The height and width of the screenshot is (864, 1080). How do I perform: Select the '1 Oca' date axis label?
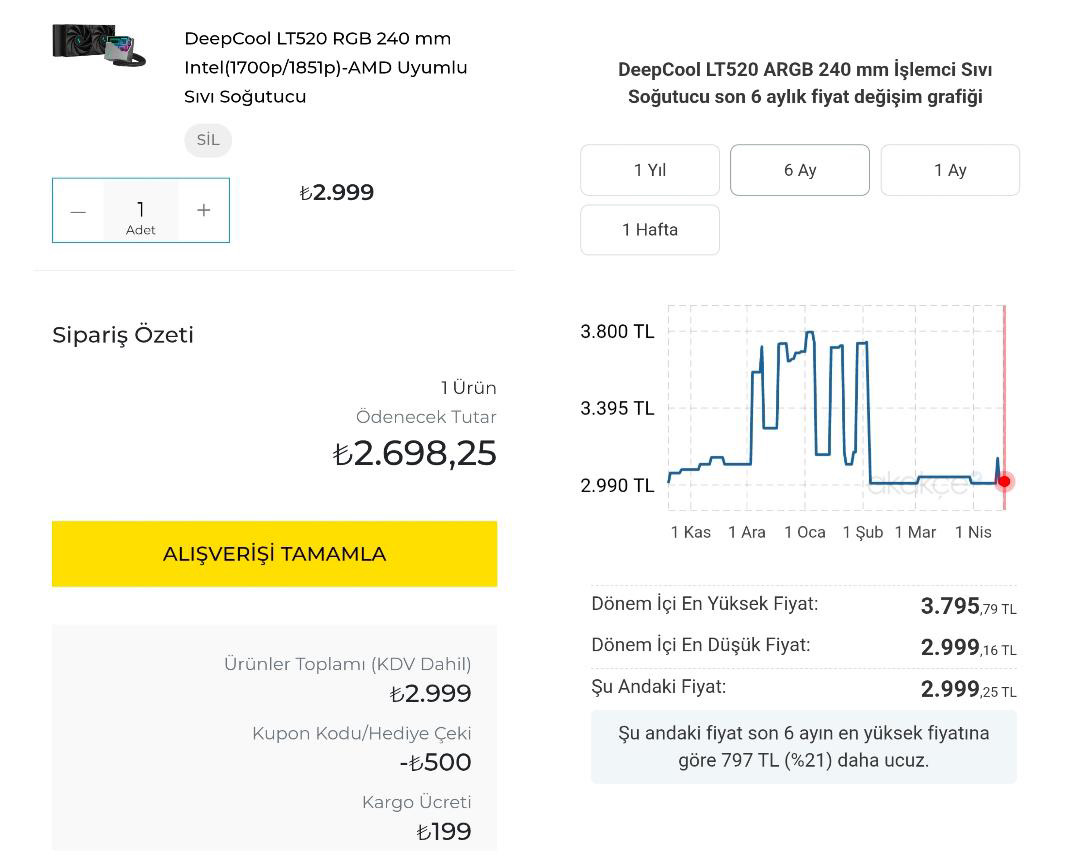[x=805, y=533]
